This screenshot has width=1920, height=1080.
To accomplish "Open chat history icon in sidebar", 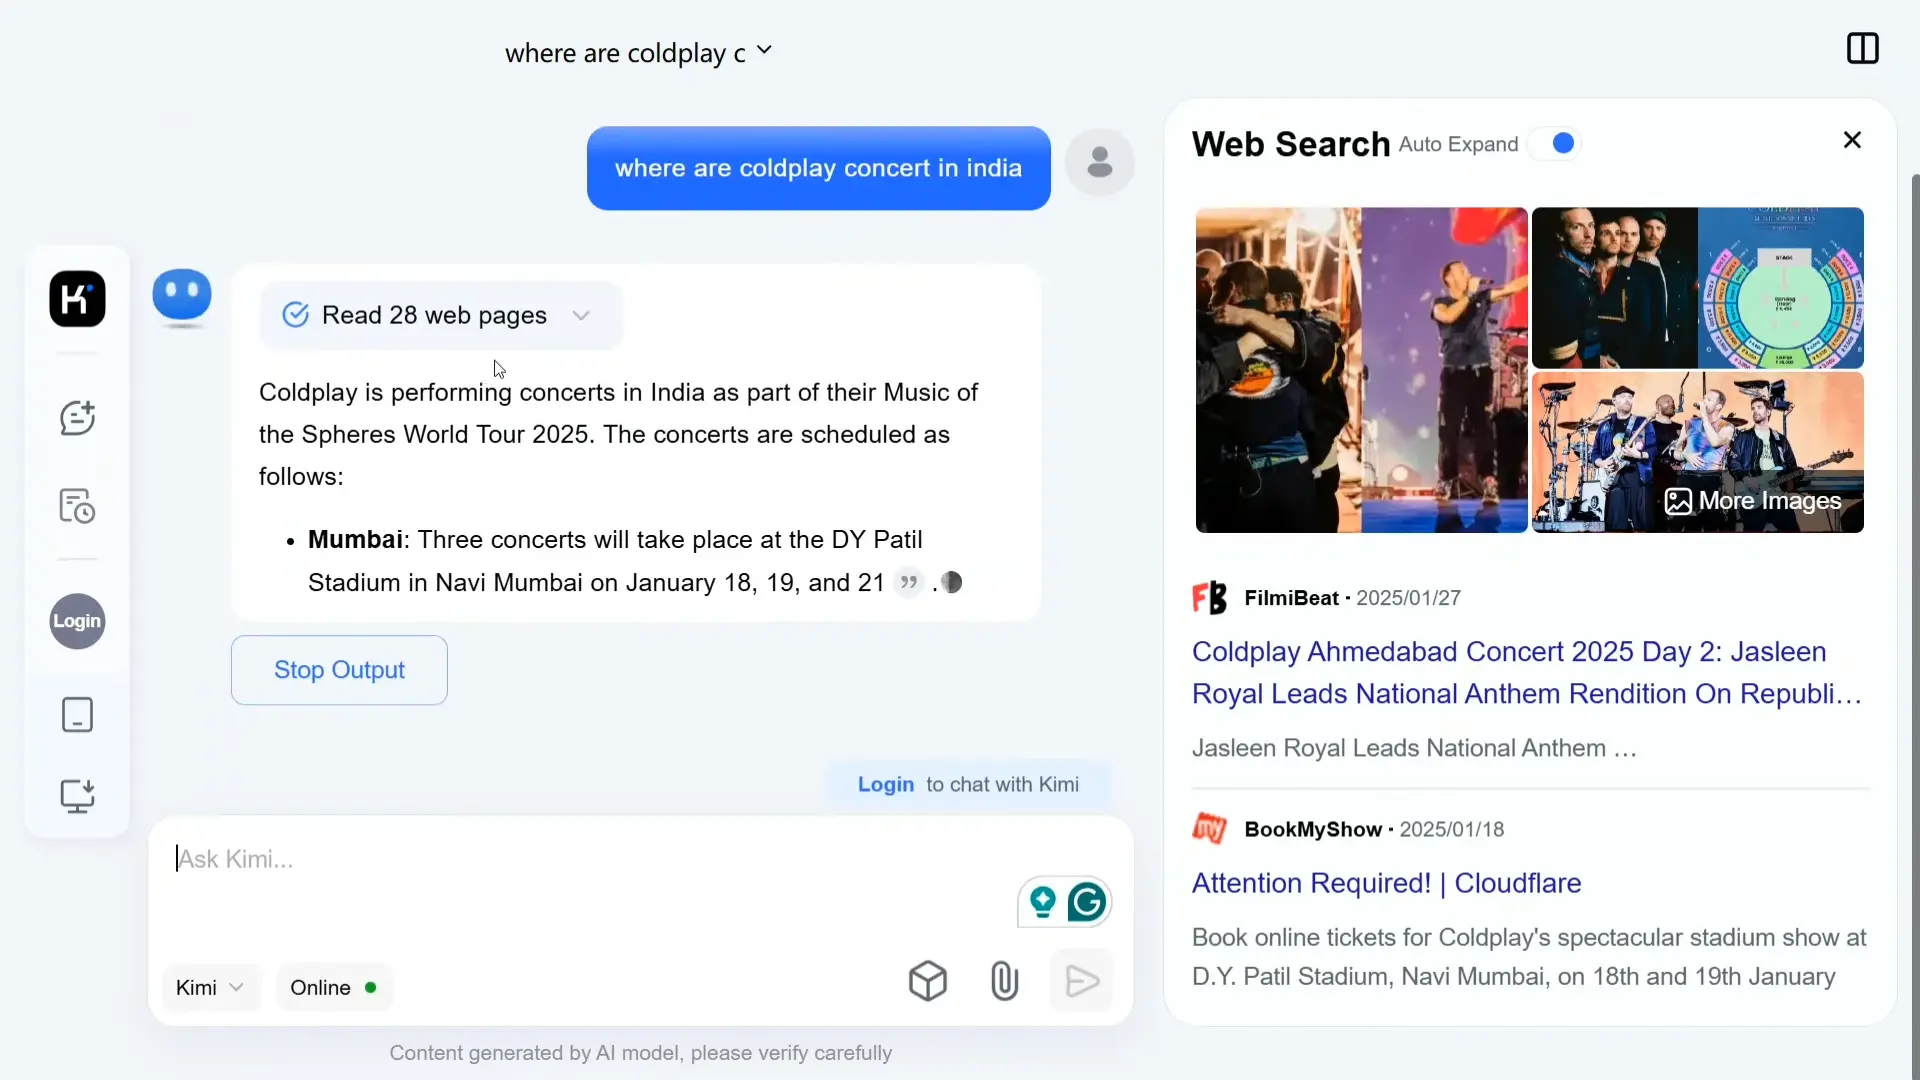I will tap(77, 506).
